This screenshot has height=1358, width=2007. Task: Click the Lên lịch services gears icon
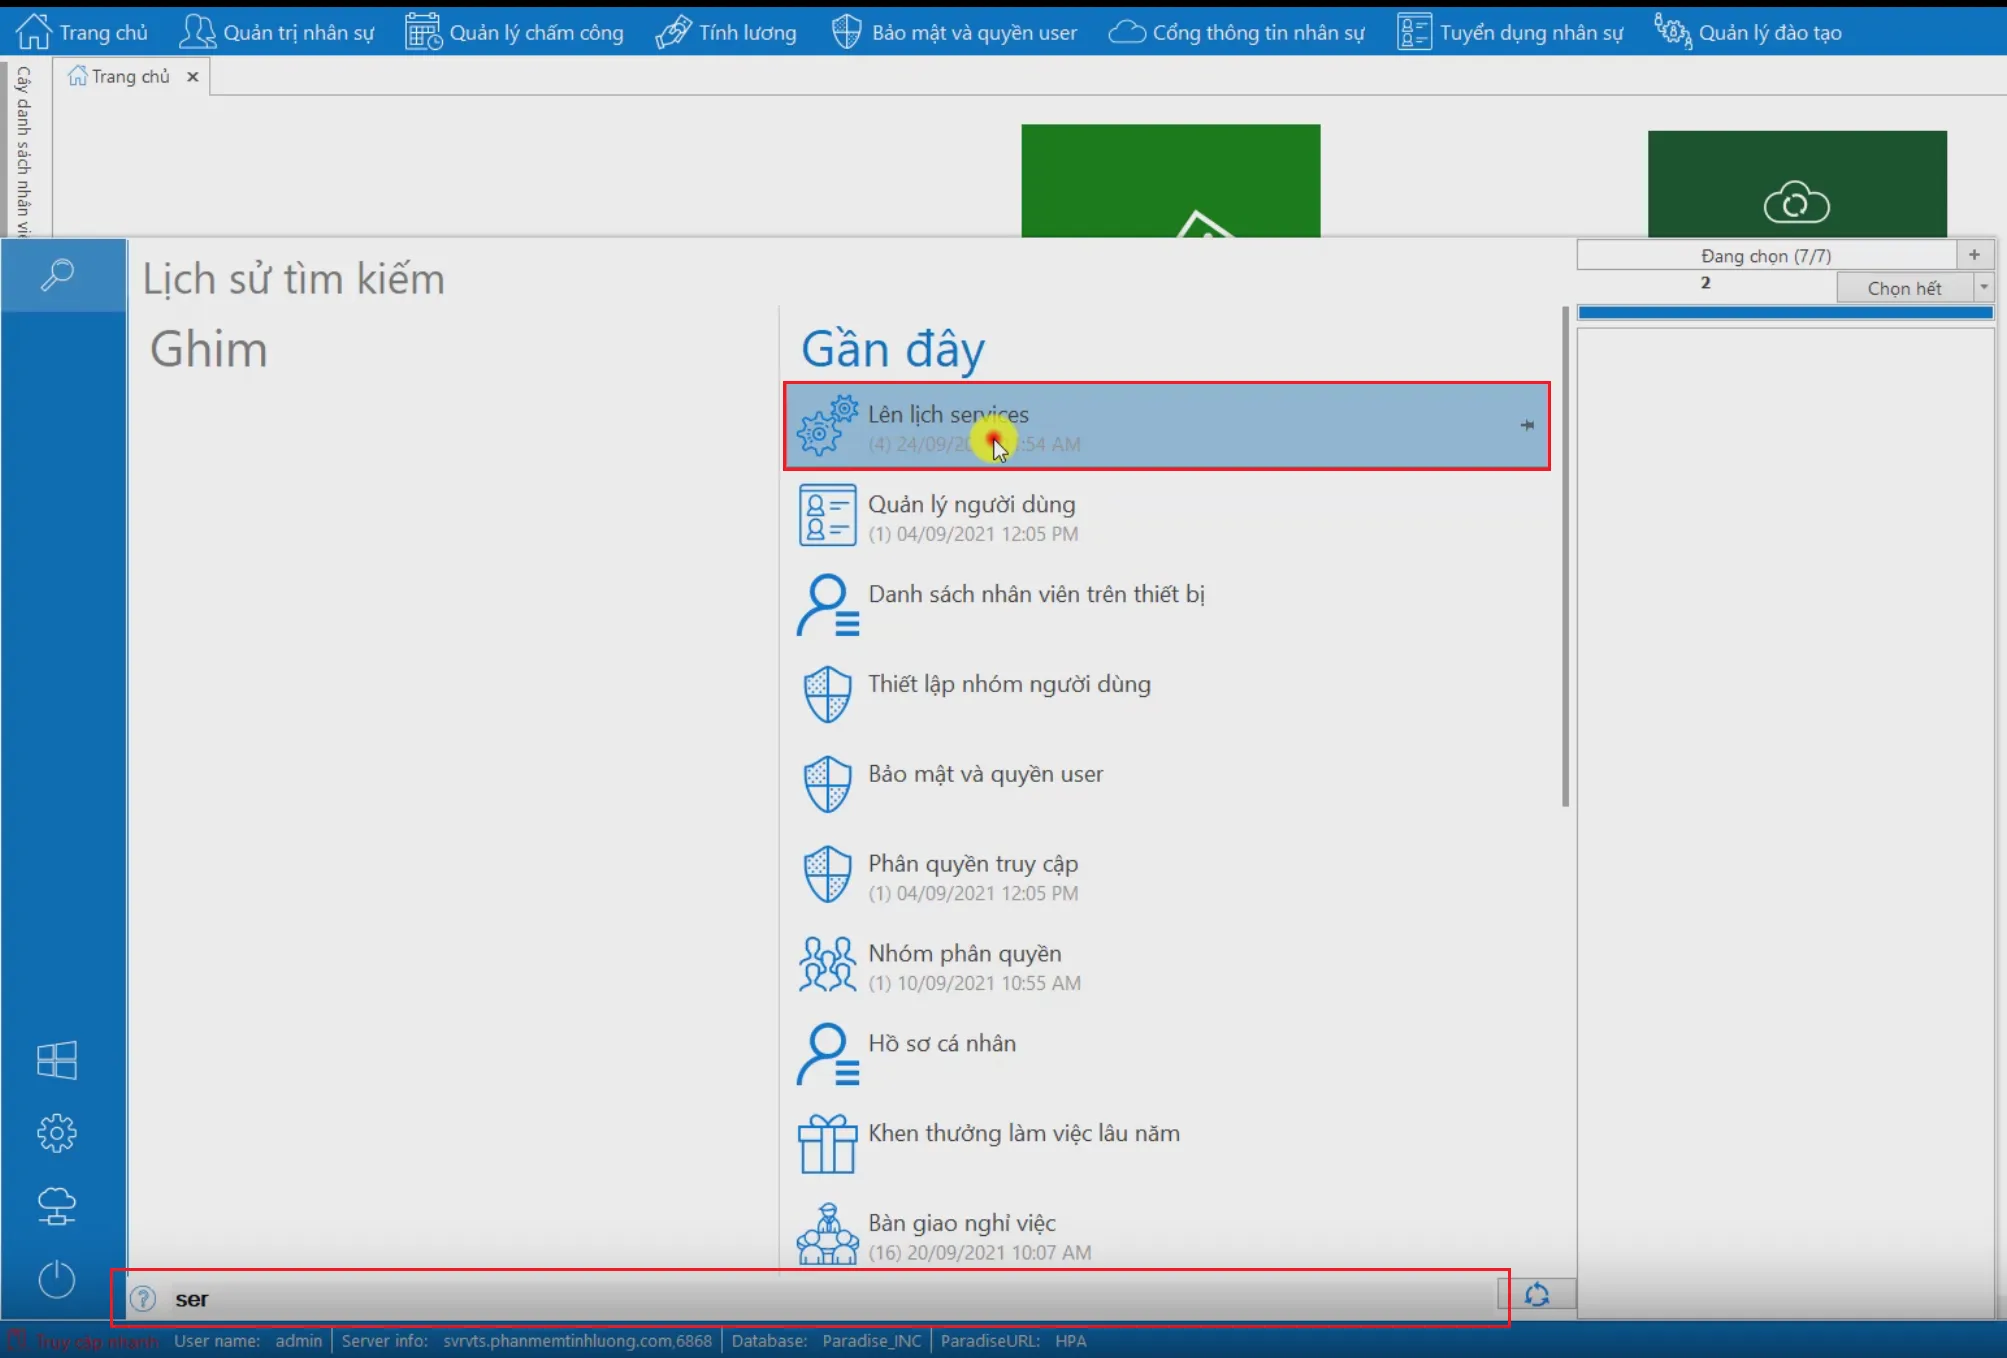coord(827,425)
